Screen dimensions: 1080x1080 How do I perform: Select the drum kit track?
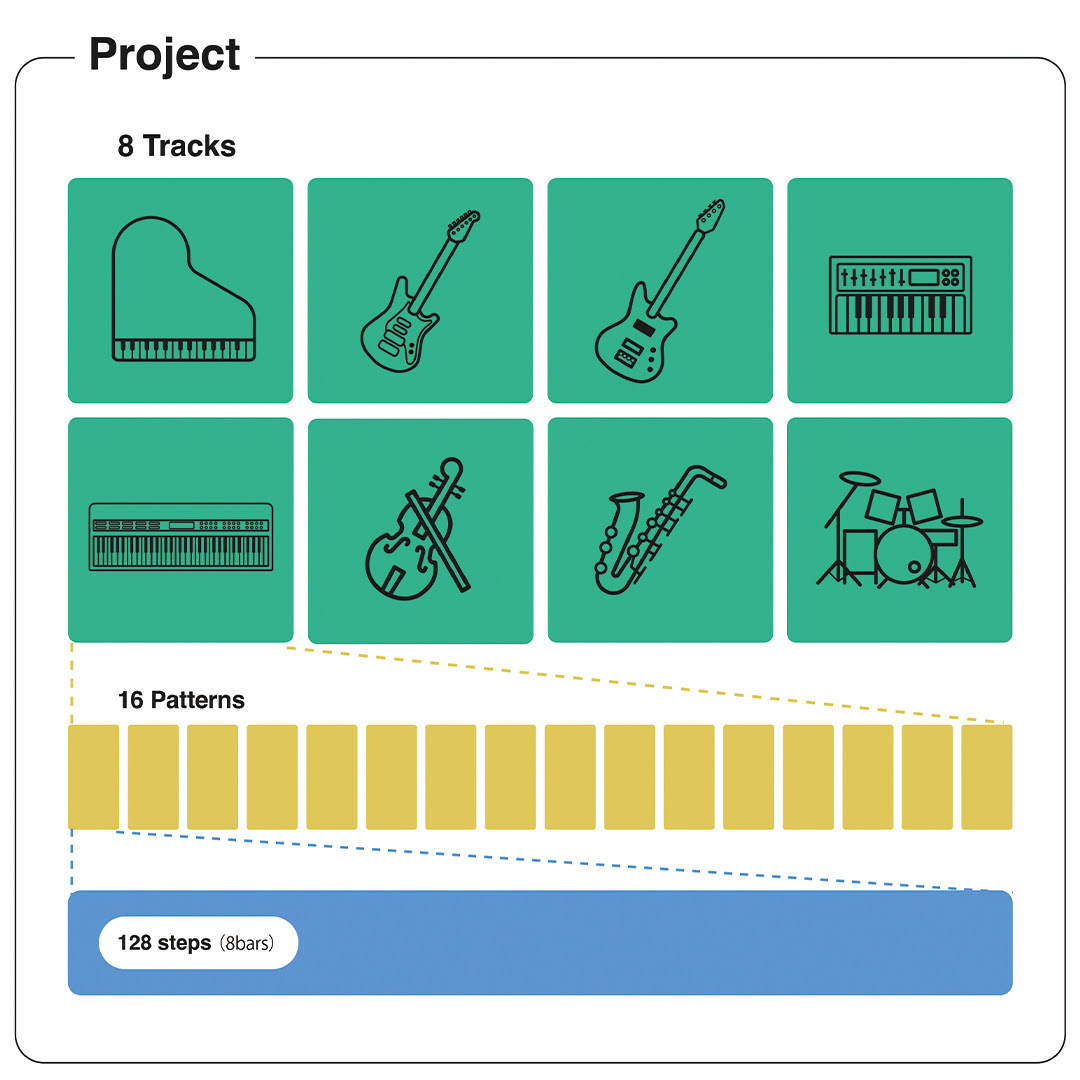(x=900, y=530)
